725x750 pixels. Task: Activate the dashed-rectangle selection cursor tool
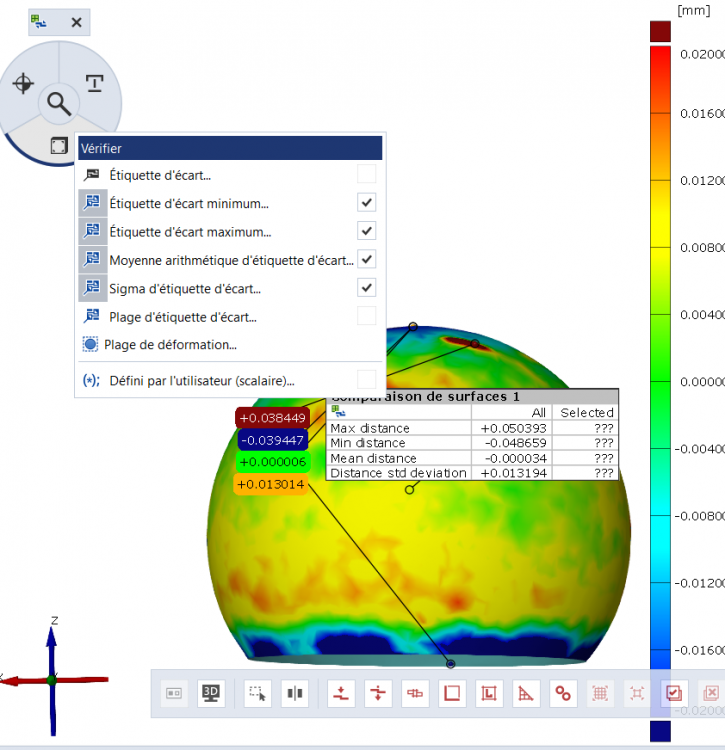point(257,692)
